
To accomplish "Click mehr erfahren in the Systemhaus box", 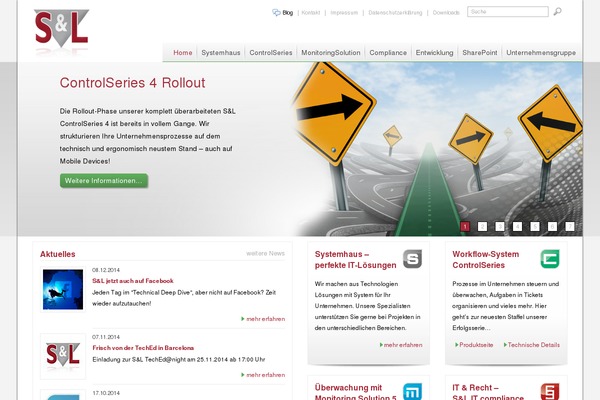I will [x=401, y=345].
